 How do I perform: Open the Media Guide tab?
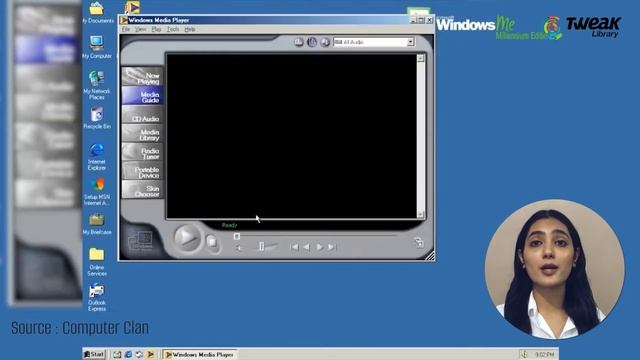point(142,96)
